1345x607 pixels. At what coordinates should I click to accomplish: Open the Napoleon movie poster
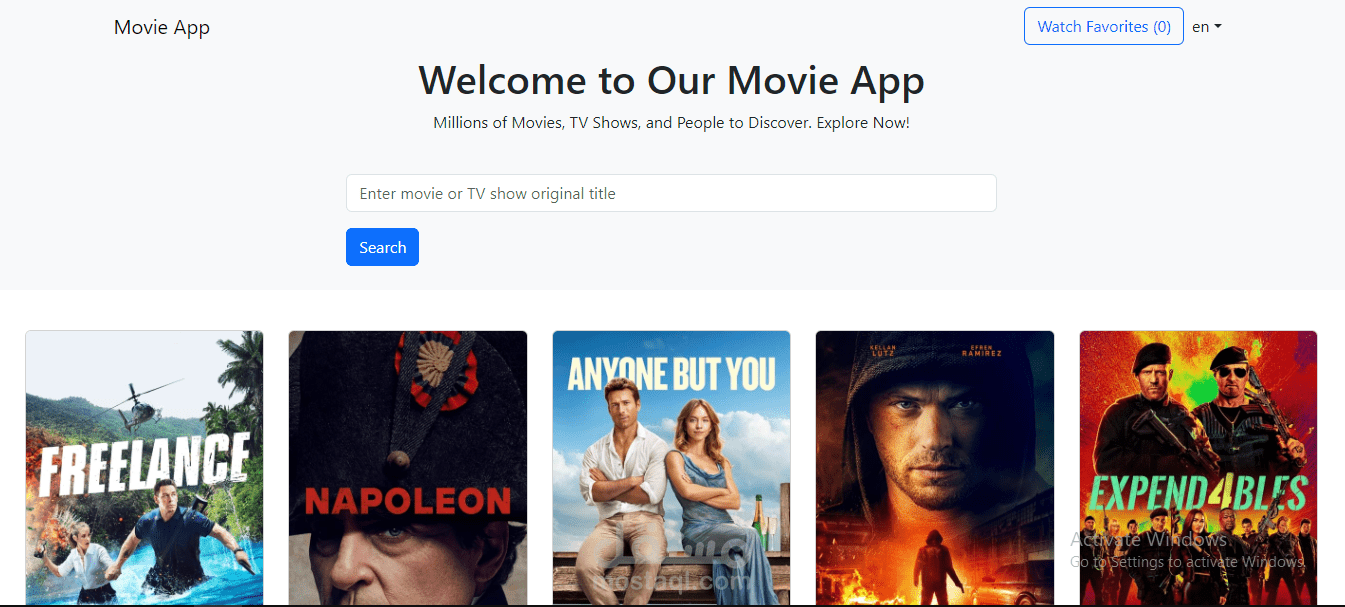[x=408, y=468]
